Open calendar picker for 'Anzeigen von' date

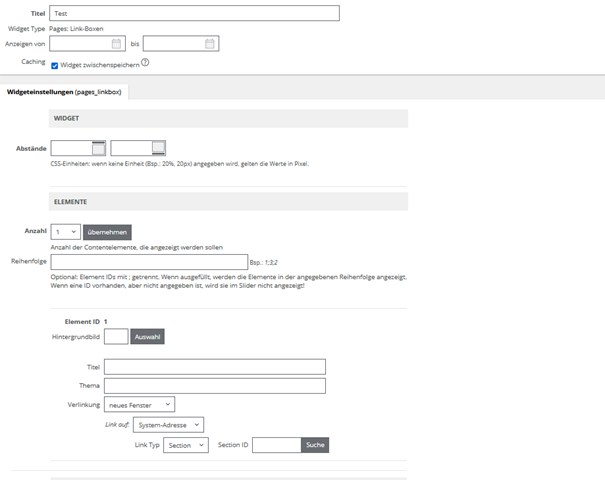point(116,44)
